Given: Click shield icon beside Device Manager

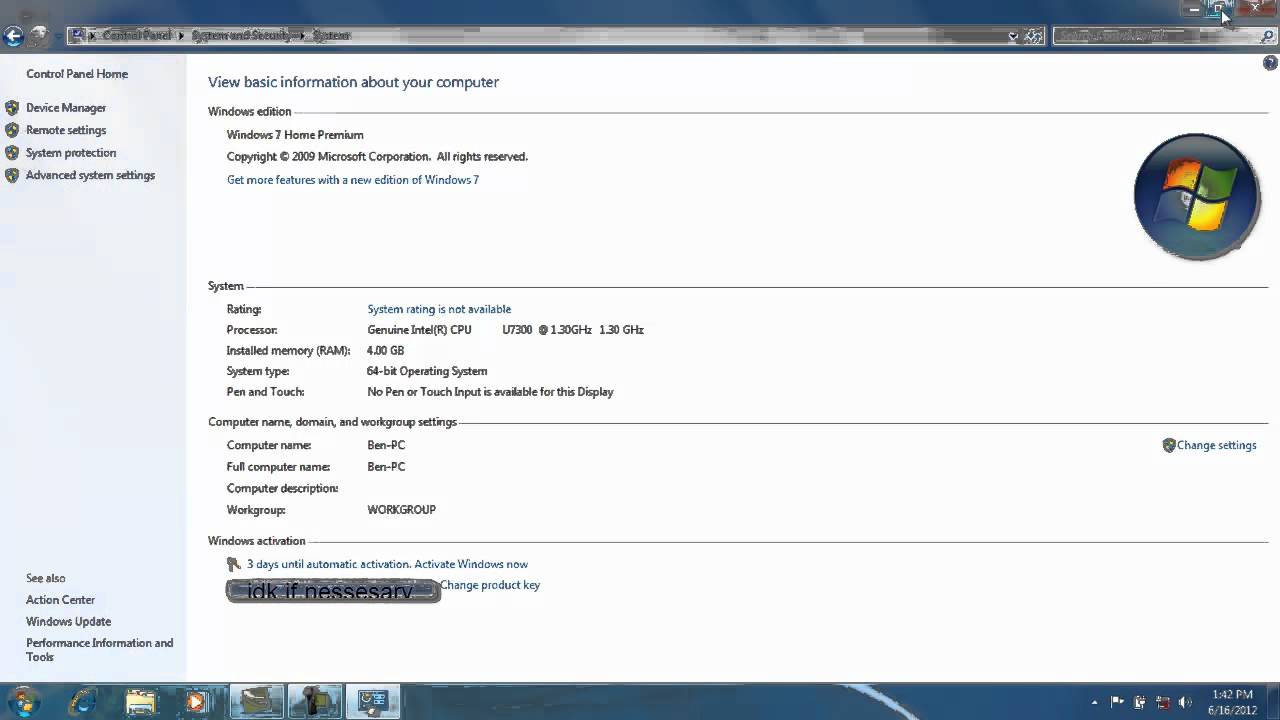Looking at the screenshot, I should click(12, 108).
